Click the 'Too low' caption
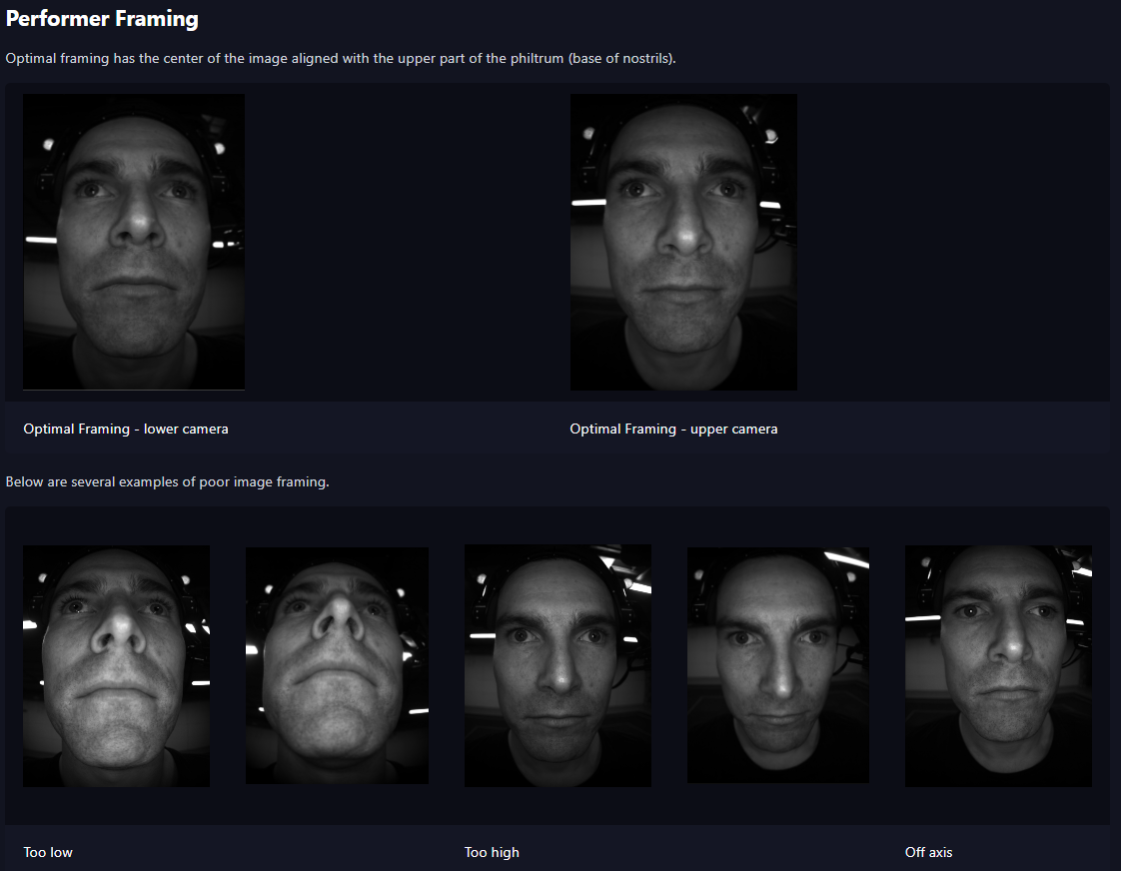Viewport: 1121px width, 871px height. pyautogui.click(x=48, y=852)
